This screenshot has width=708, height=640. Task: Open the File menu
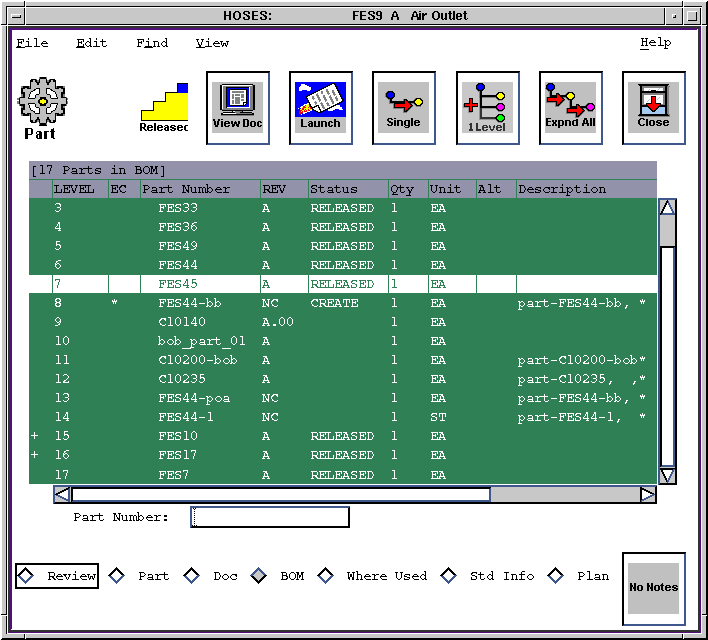coord(32,43)
